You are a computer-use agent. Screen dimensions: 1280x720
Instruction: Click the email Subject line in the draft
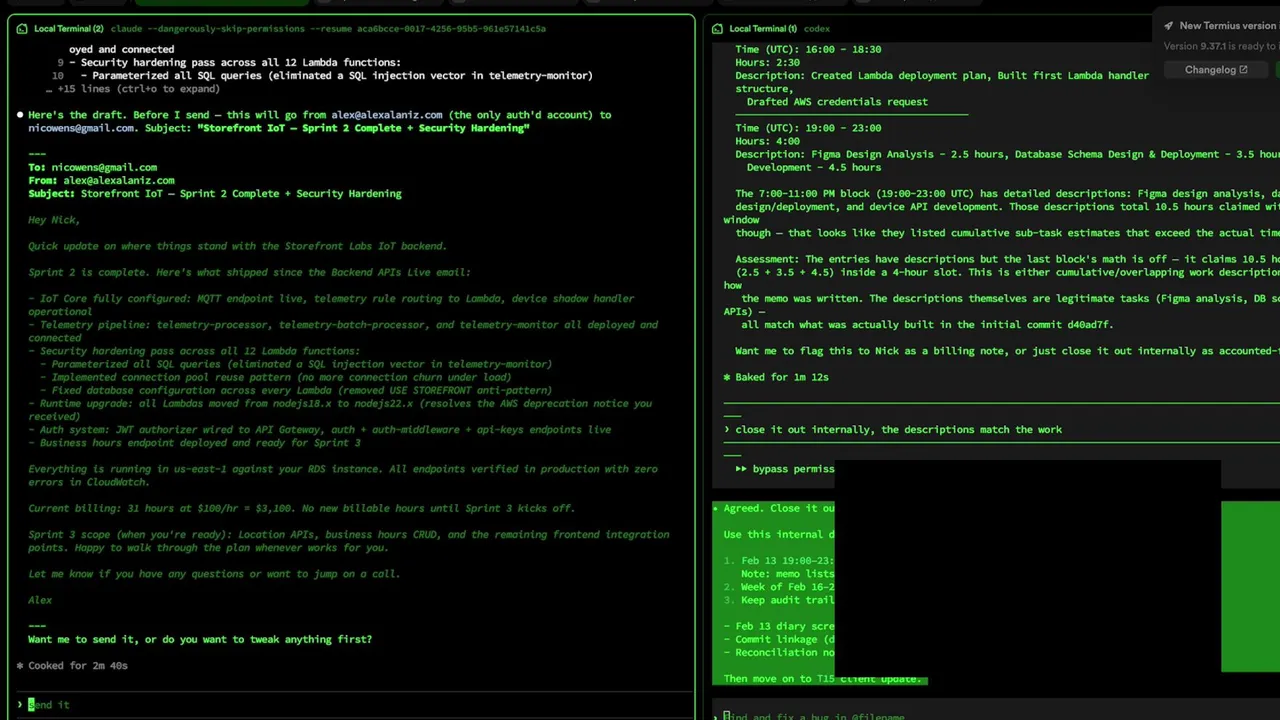tap(215, 194)
